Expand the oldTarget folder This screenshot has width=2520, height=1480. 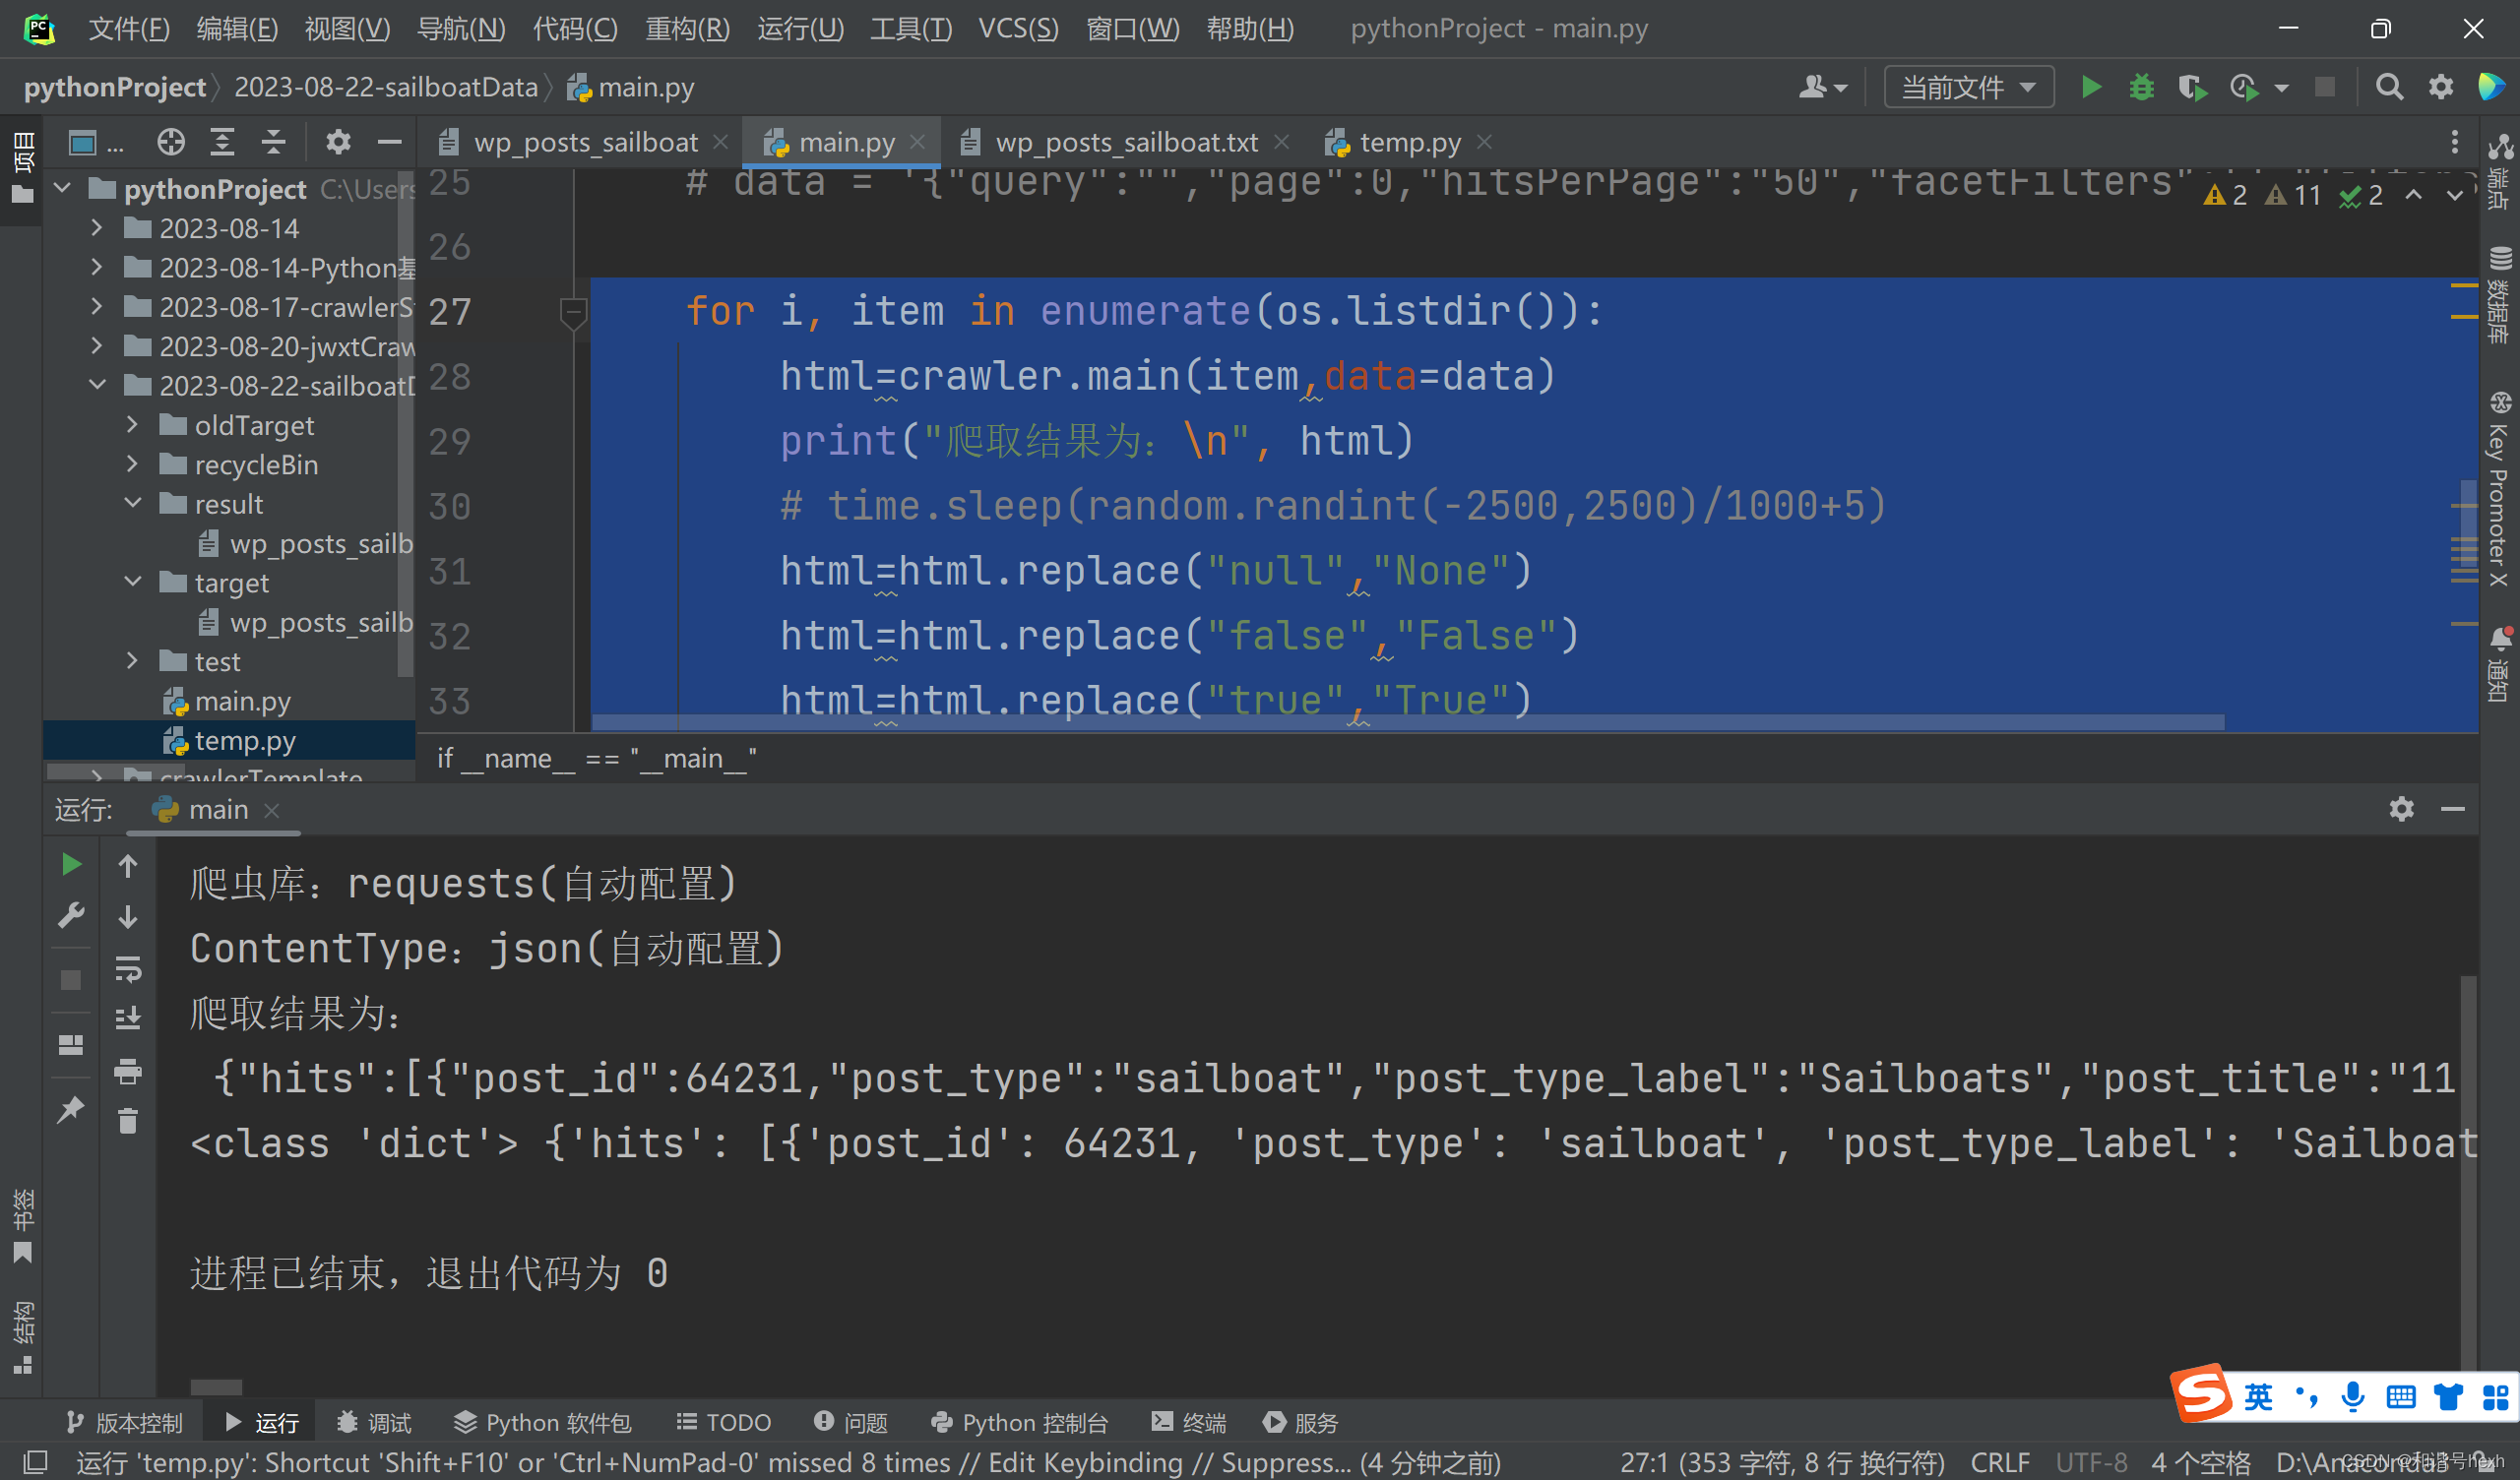(x=132, y=425)
